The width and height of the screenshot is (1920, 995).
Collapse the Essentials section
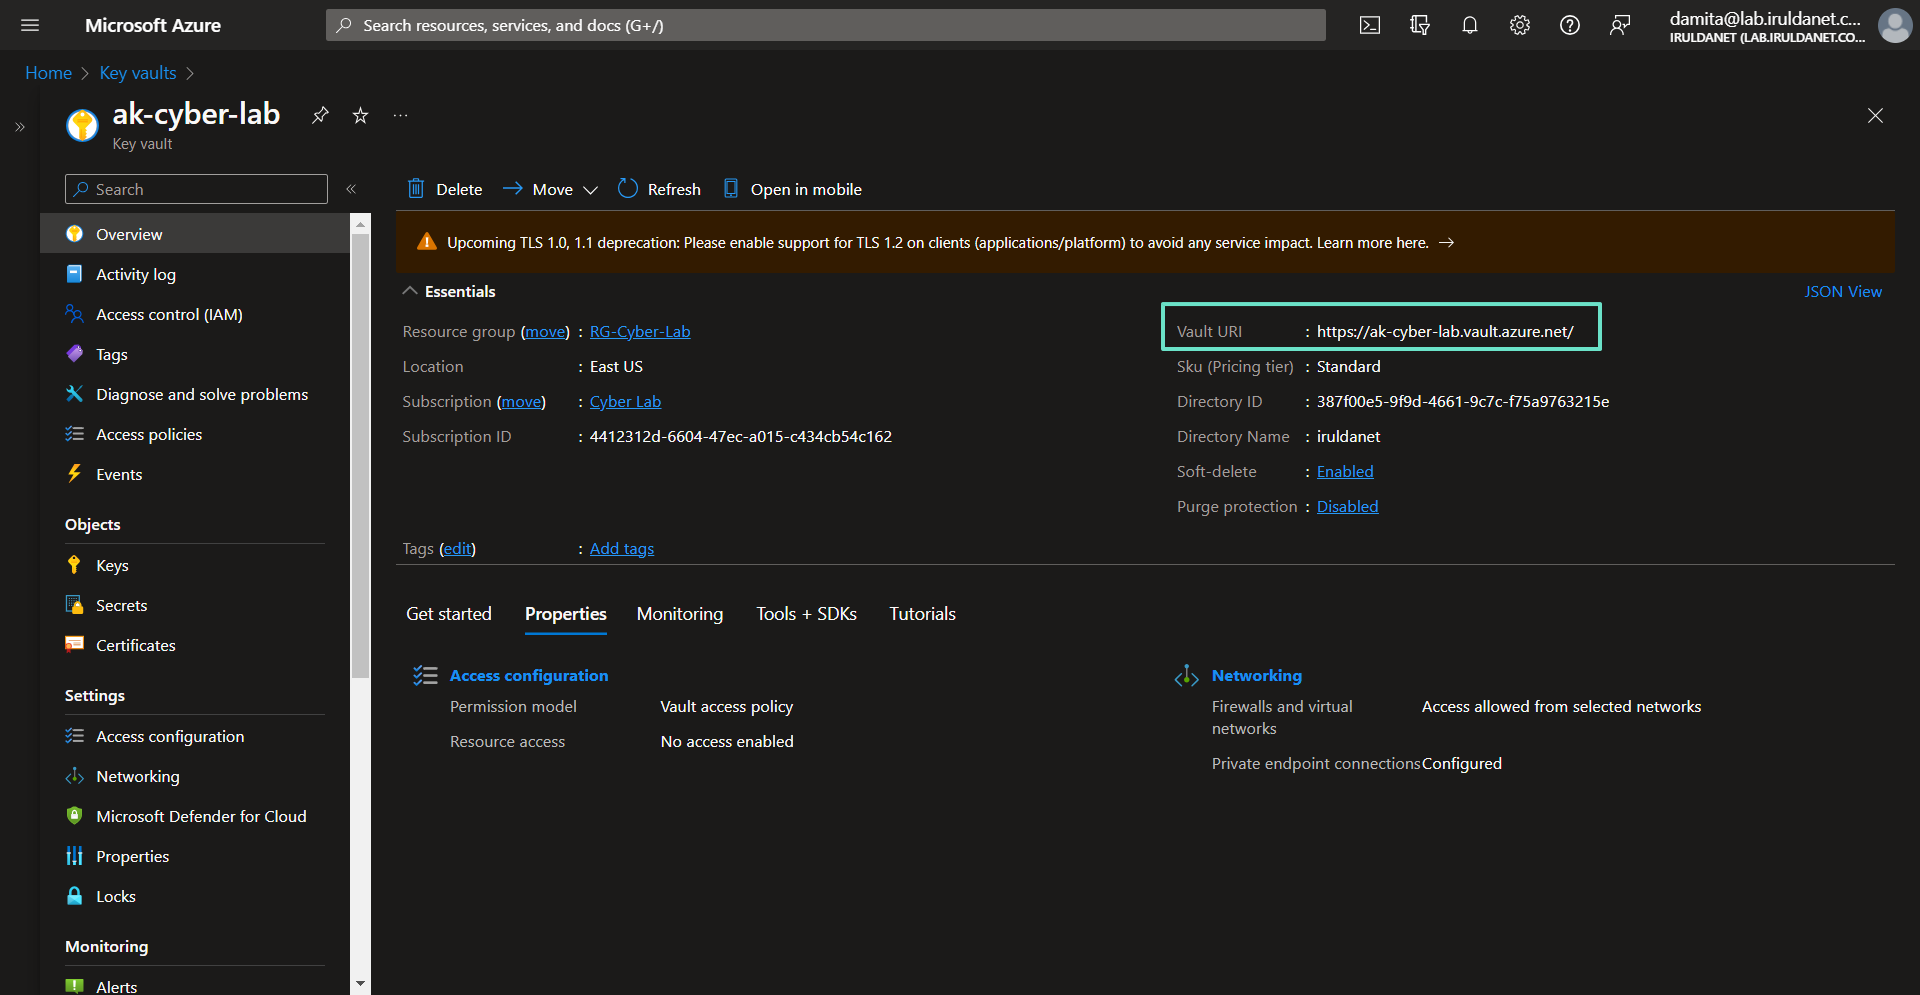(x=410, y=291)
